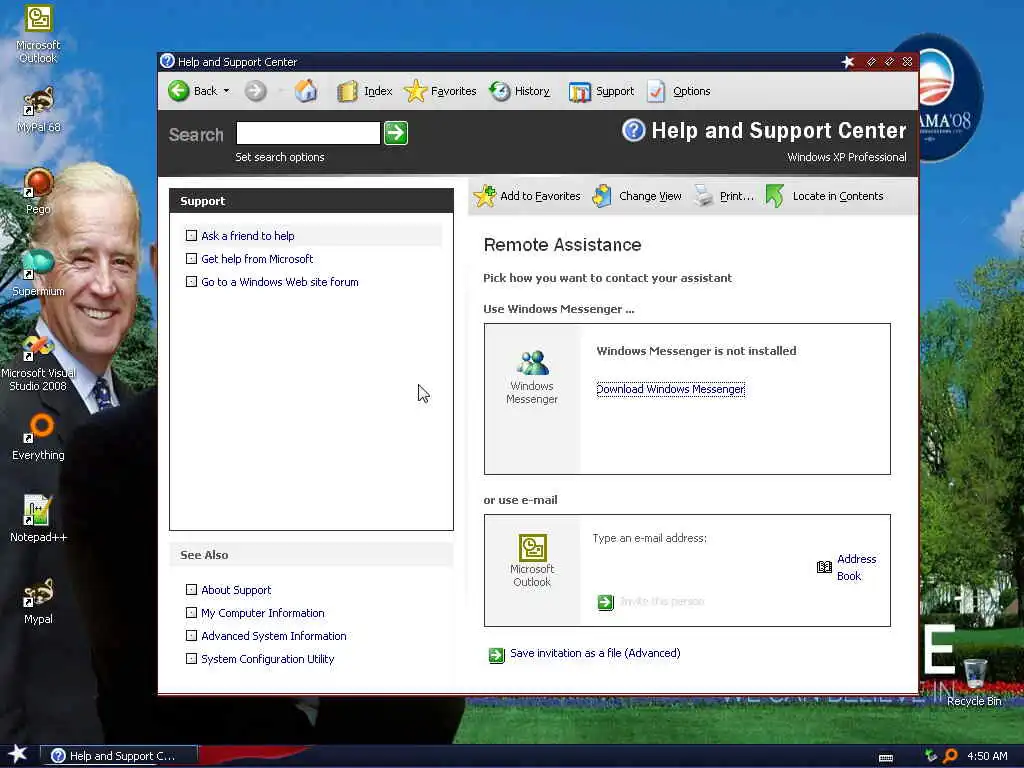1024x768 pixels.
Task: Click Windows Messenger is not installed text
Action: pyautogui.click(x=696, y=351)
